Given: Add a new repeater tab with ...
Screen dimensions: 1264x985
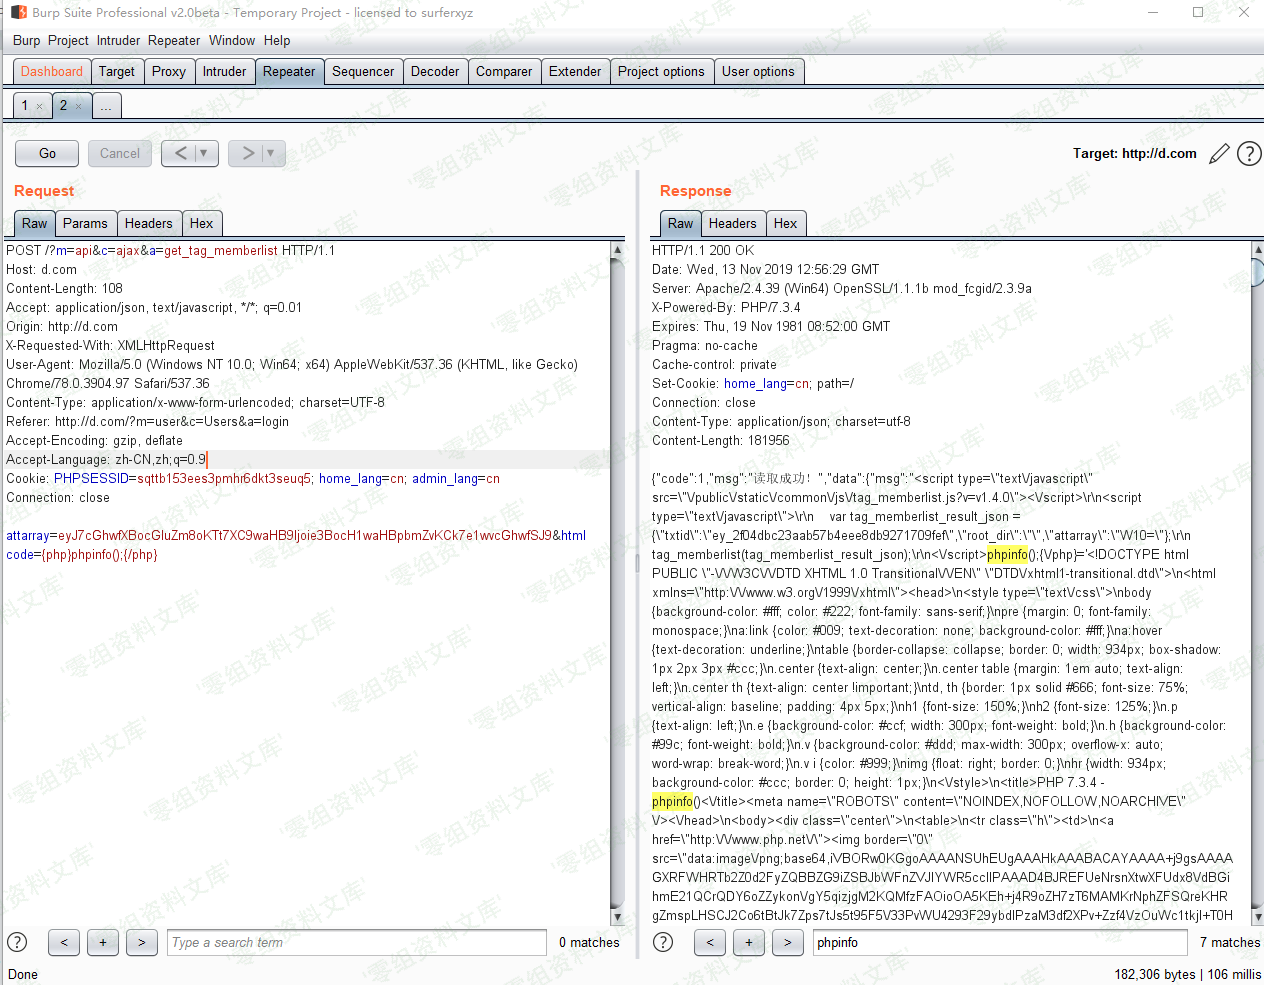Looking at the screenshot, I should [x=107, y=106].
